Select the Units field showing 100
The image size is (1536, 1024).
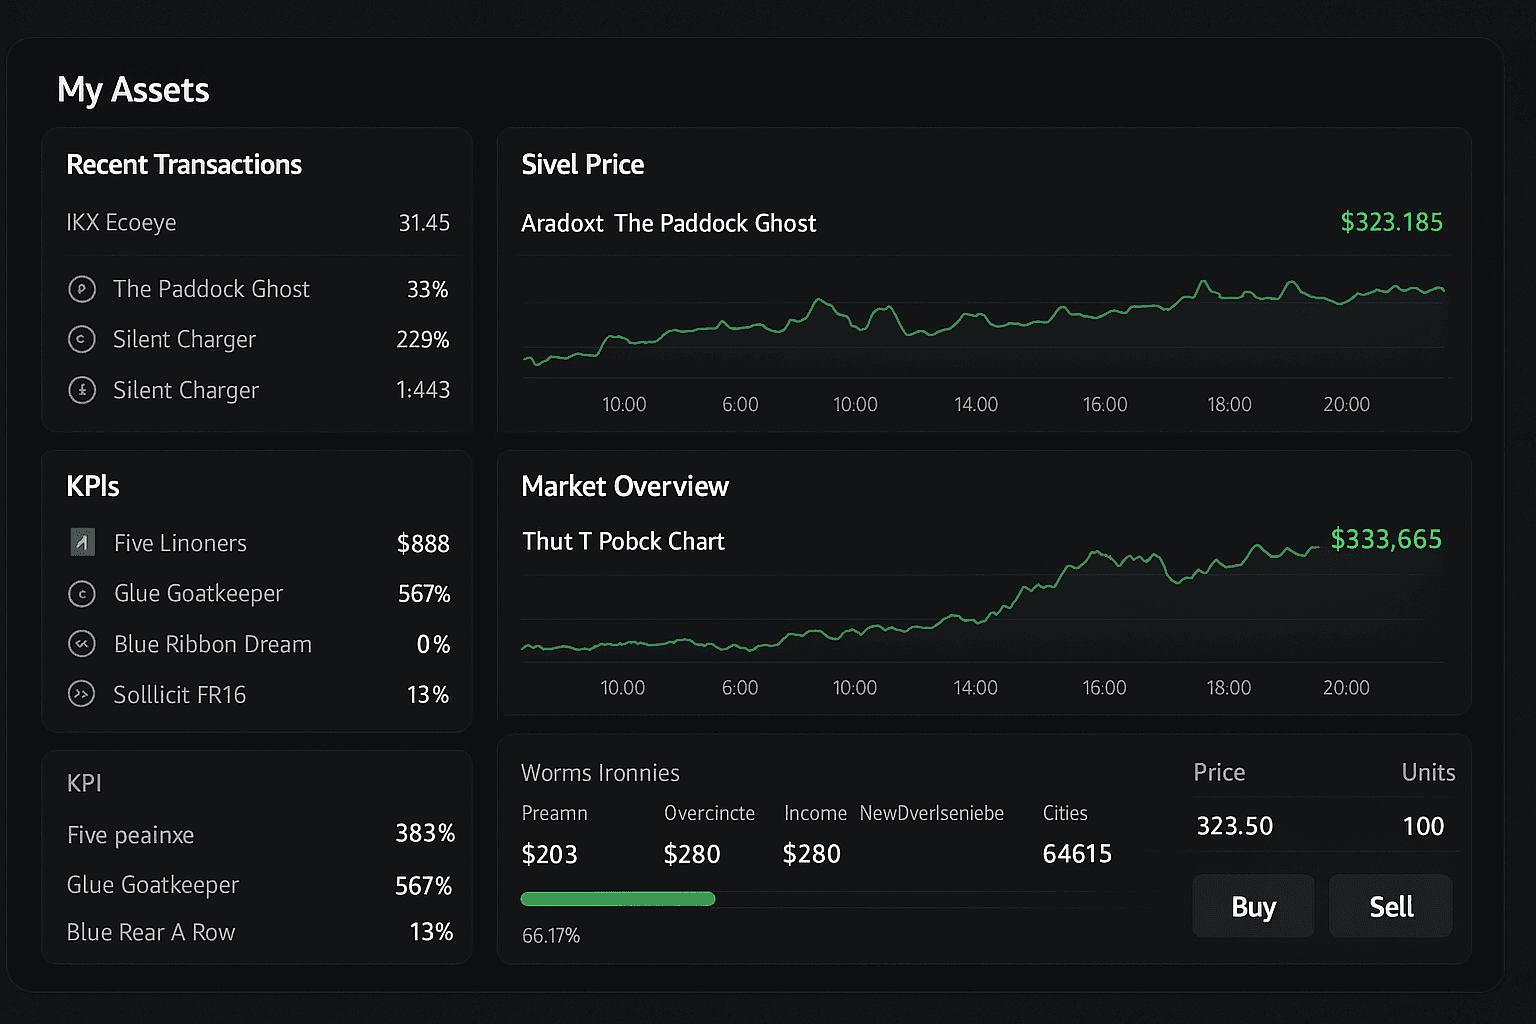click(x=1423, y=826)
